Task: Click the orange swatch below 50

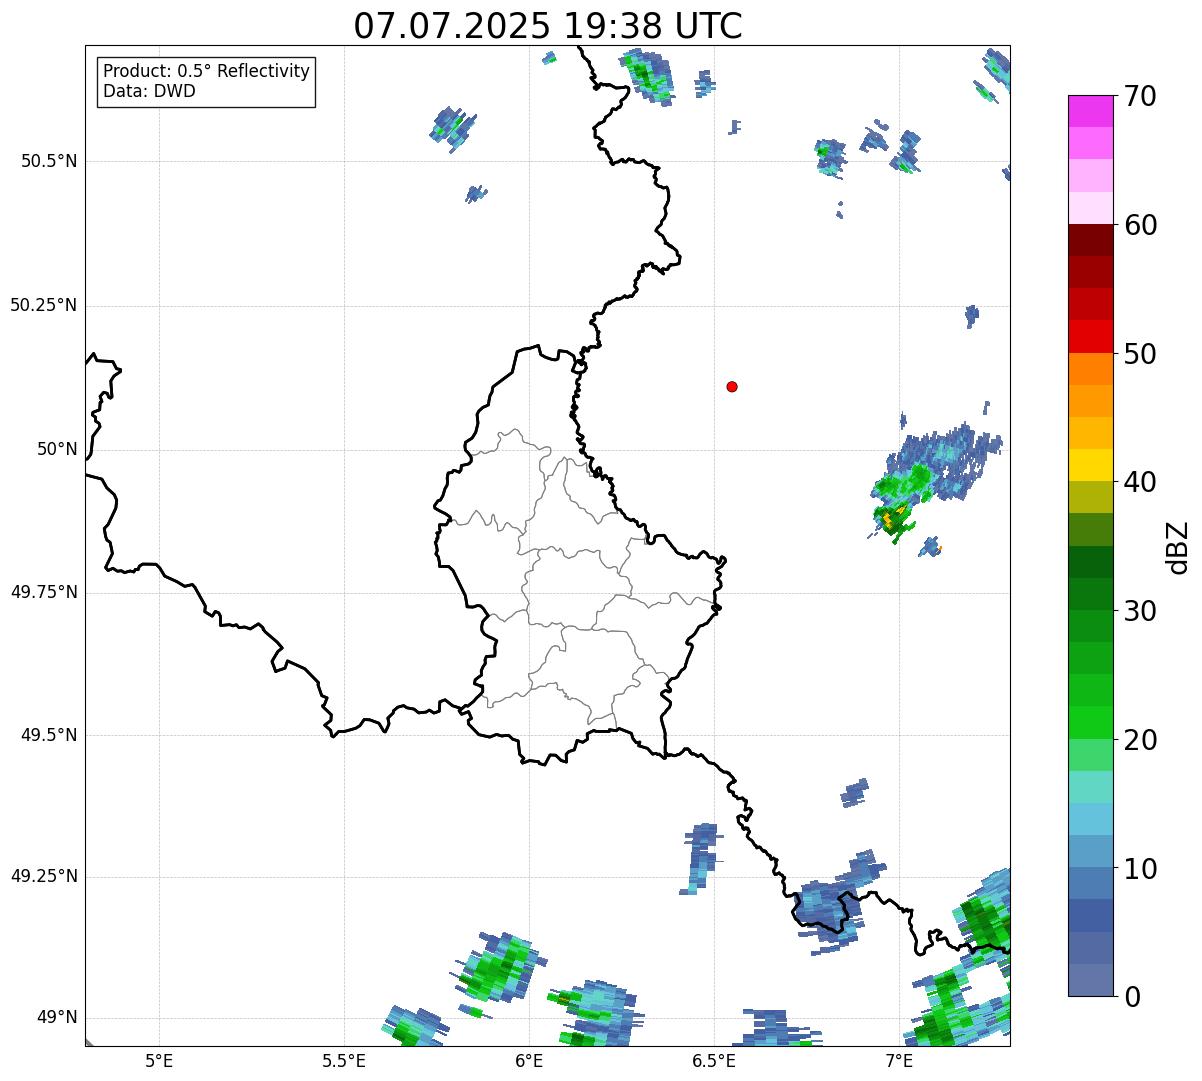Action: click(x=1091, y=369)
